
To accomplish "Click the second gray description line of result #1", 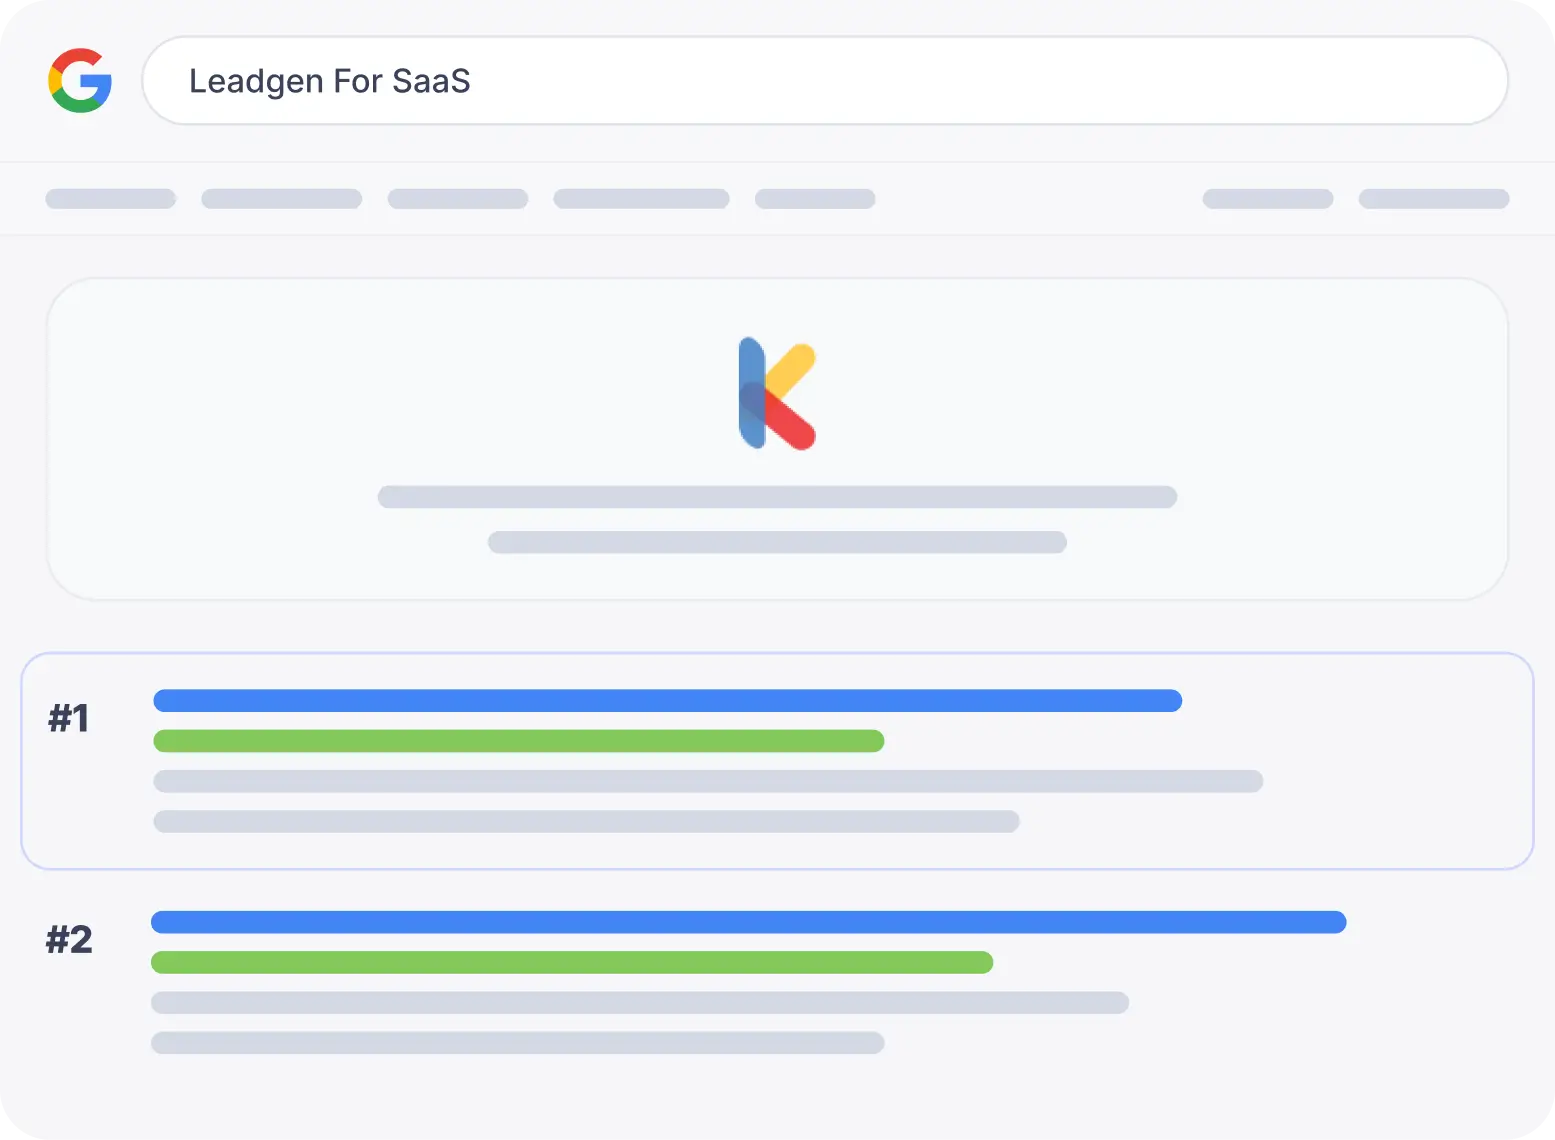I will [586, 821].
